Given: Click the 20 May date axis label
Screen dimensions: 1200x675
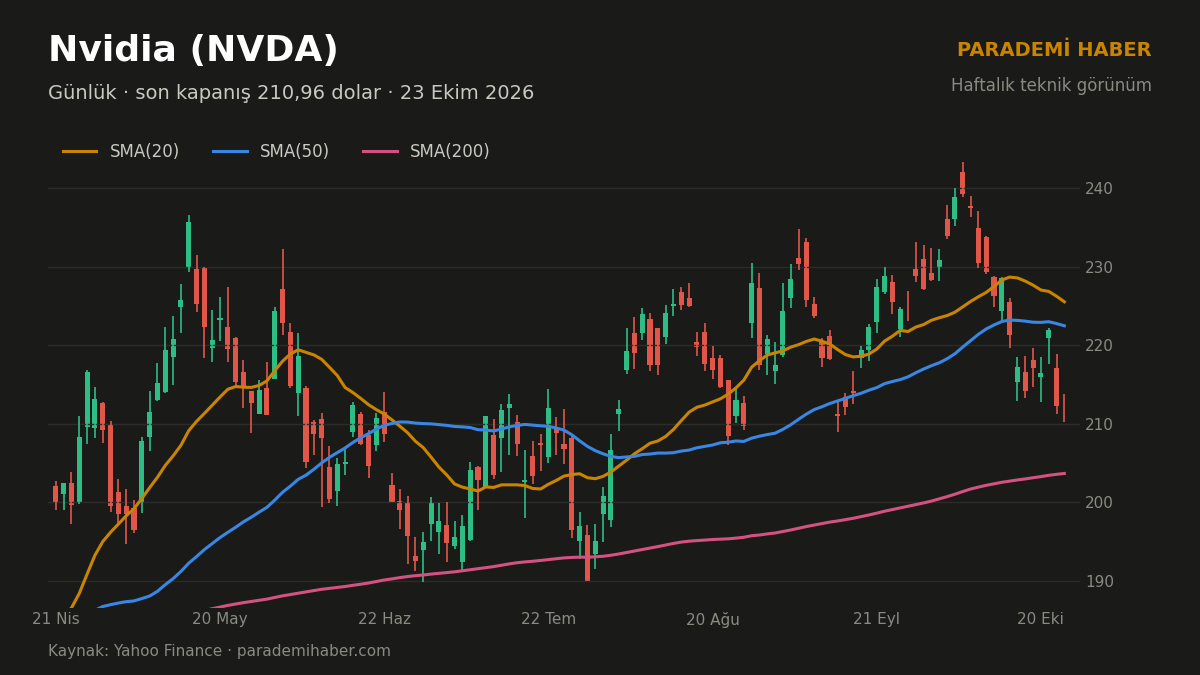Looking at the screenshot, I should [x=220, y=619].
